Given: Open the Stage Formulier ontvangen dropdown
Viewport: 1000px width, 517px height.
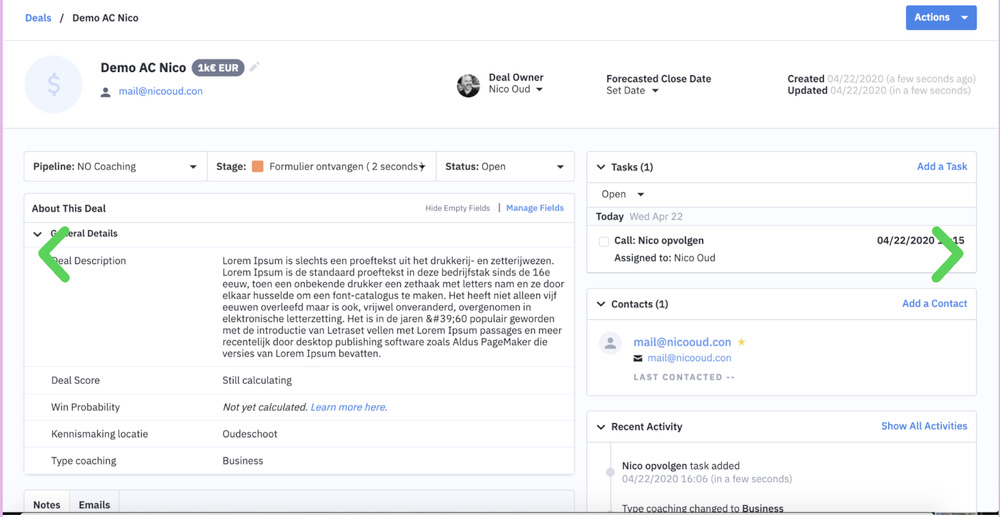Looking at the screenshot, I should [x=321, y=166].
